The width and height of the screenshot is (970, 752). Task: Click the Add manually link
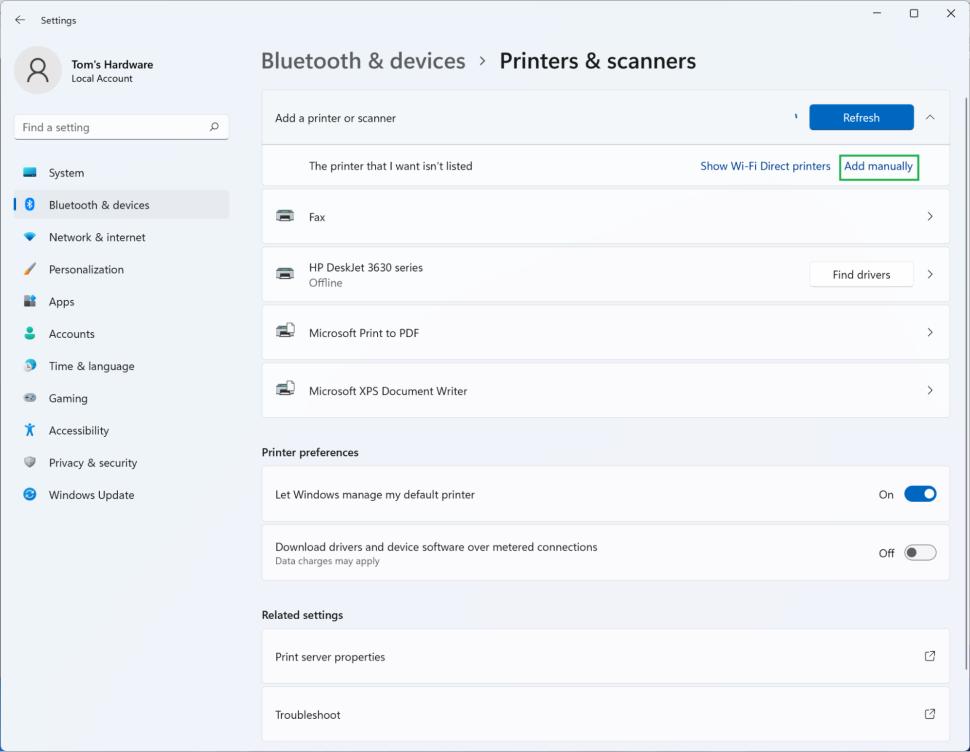[878, 166]
